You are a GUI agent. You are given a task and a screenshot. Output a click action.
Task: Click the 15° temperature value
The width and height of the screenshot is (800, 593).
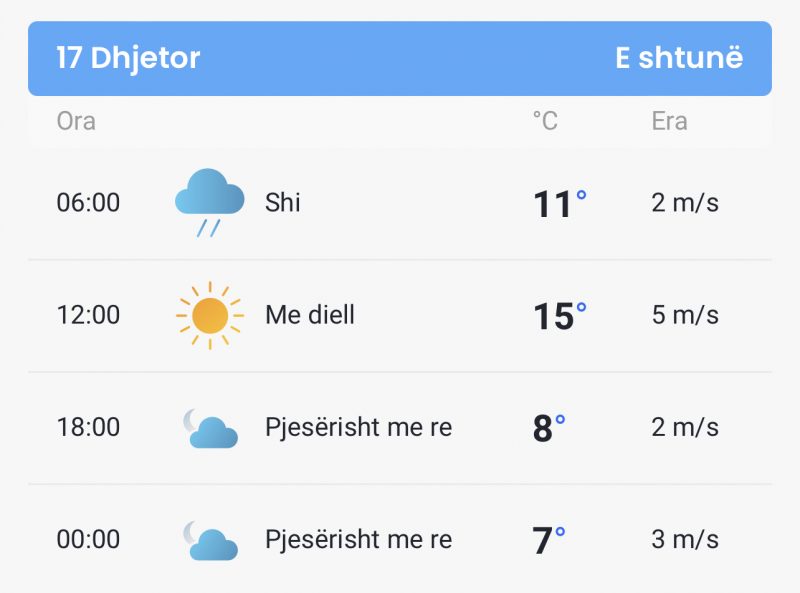(560, 316)
